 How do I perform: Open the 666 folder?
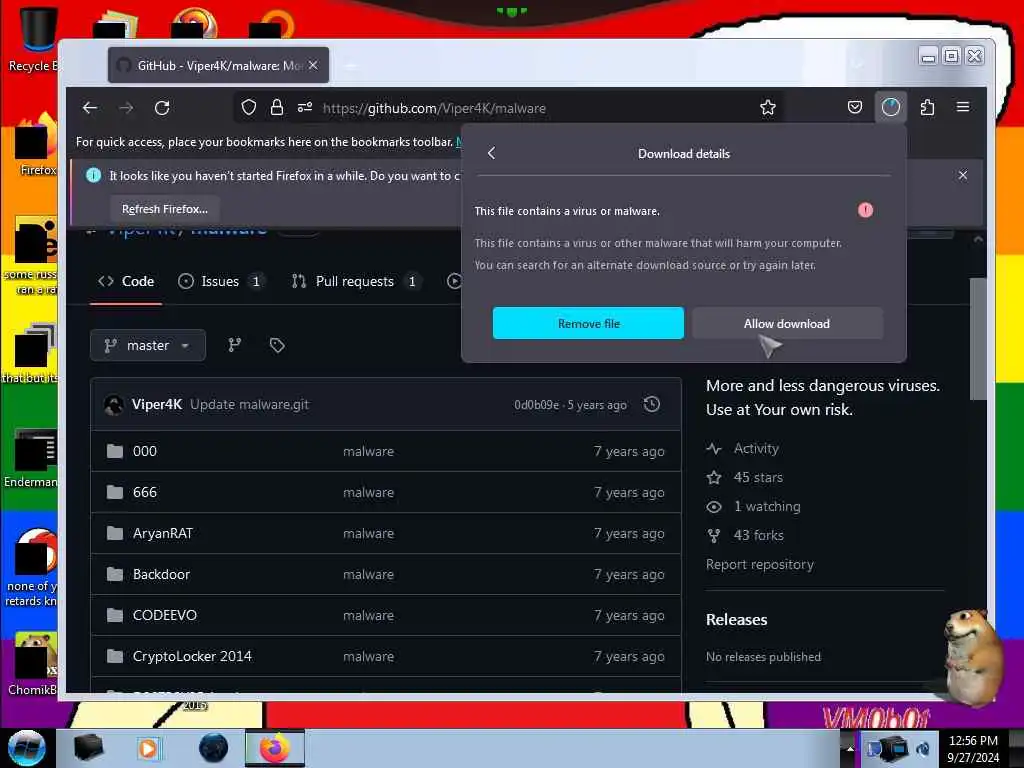pos(144,492)
